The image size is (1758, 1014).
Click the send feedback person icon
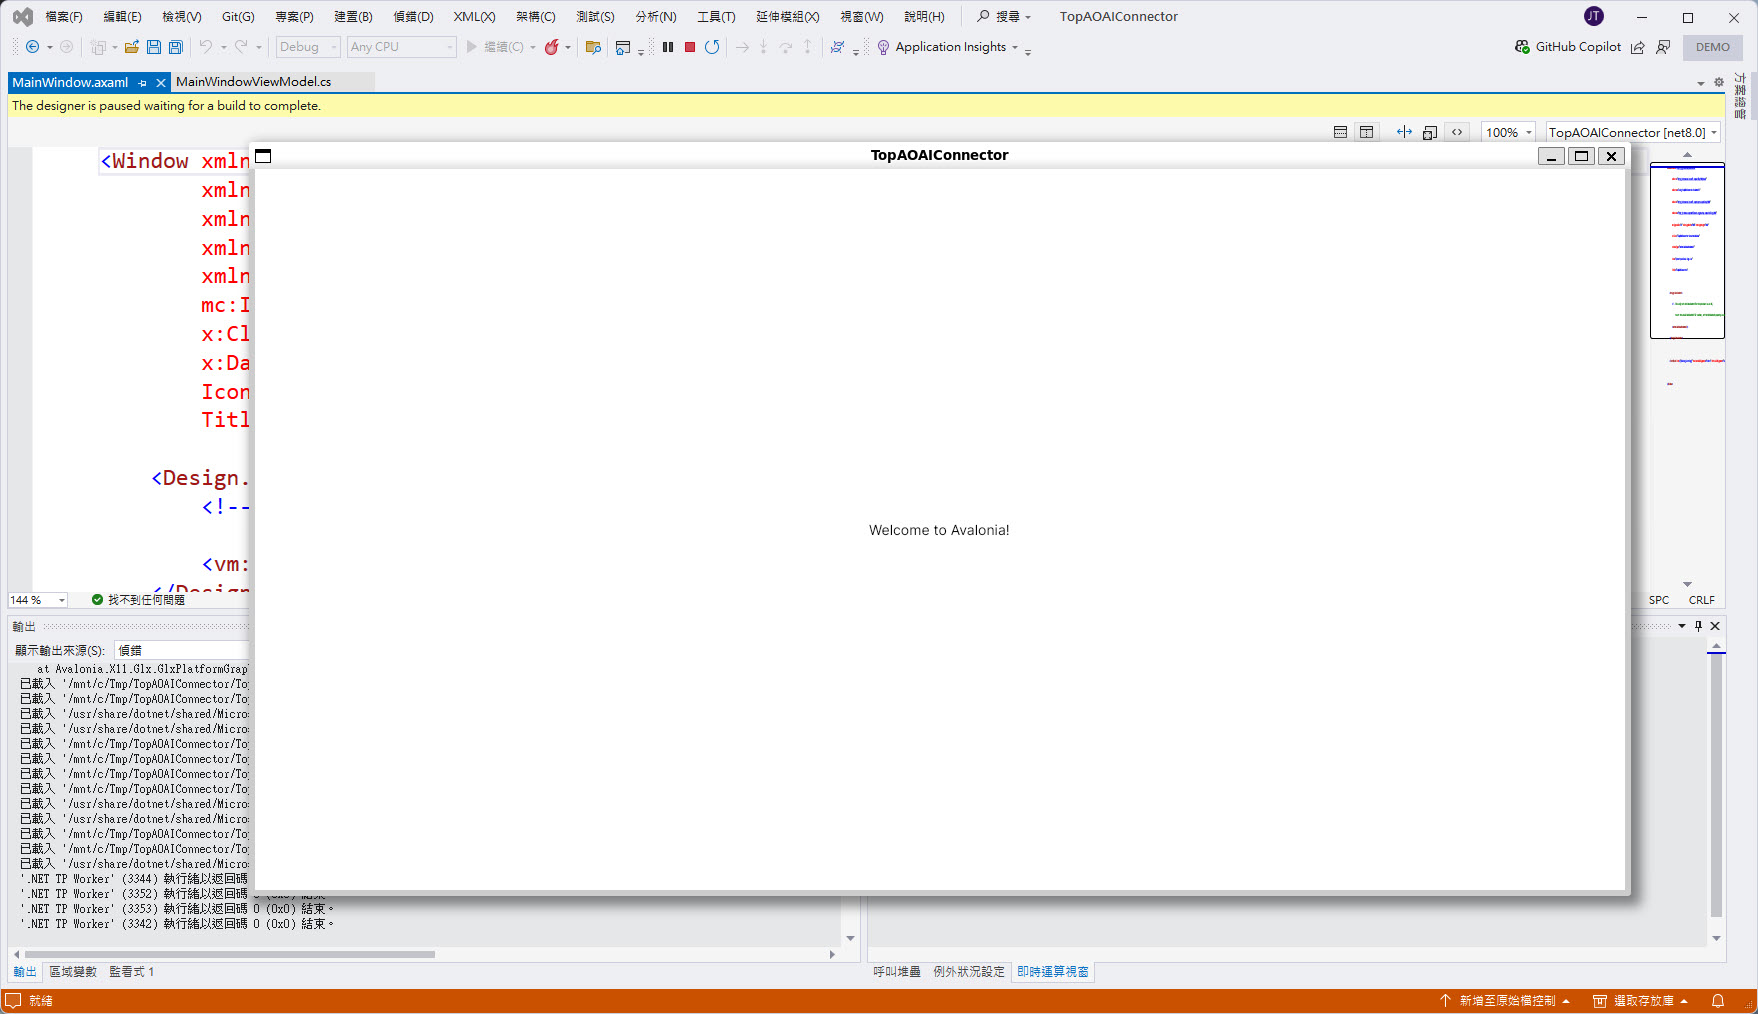tap(1663, 47)
